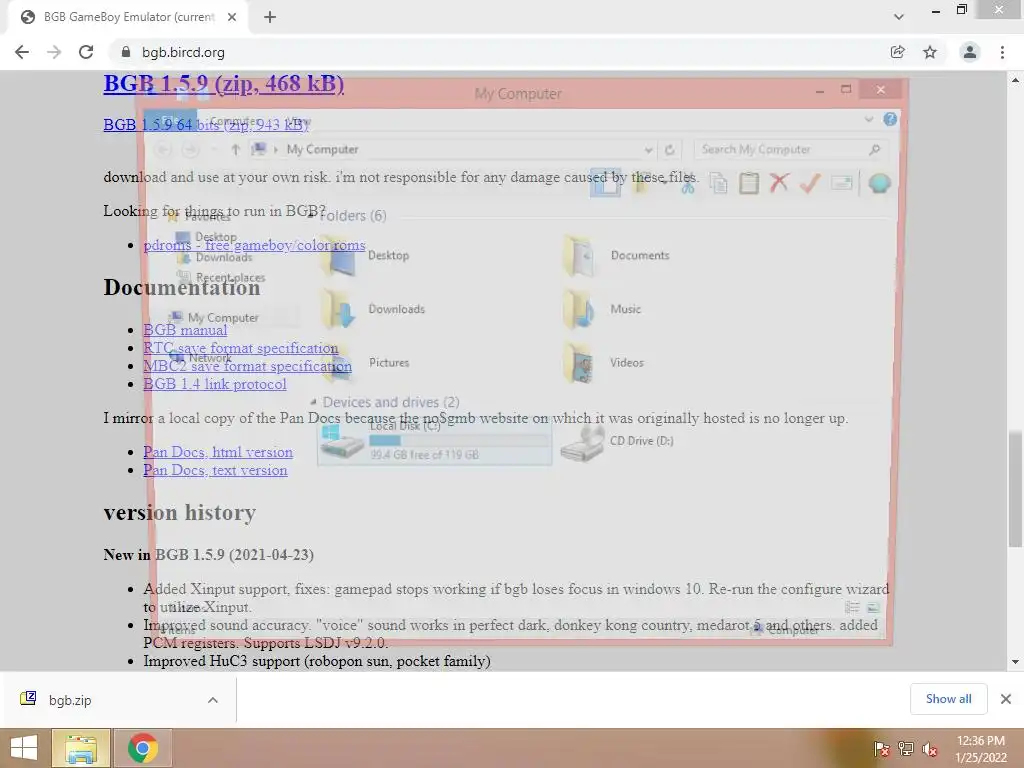Click the red delete X toolbar icon

pyautogui.click(x=778, y=183)
